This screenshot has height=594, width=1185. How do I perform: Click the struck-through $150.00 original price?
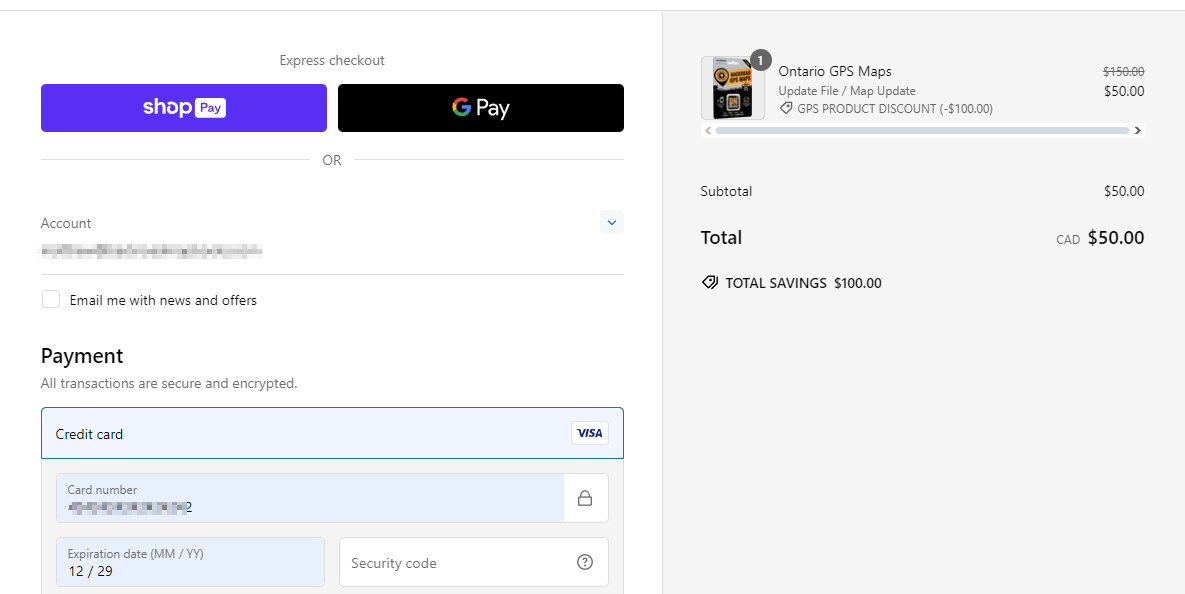click(x=1124, y=72)
